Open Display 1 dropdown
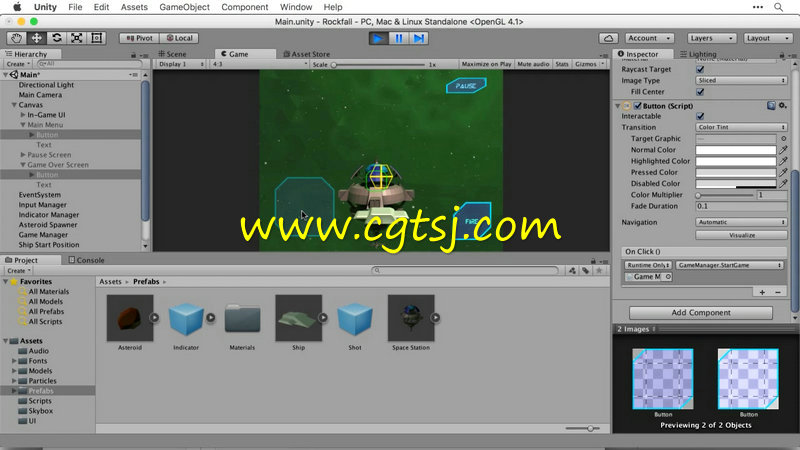 pyautogui.click(x=180, y=64)
